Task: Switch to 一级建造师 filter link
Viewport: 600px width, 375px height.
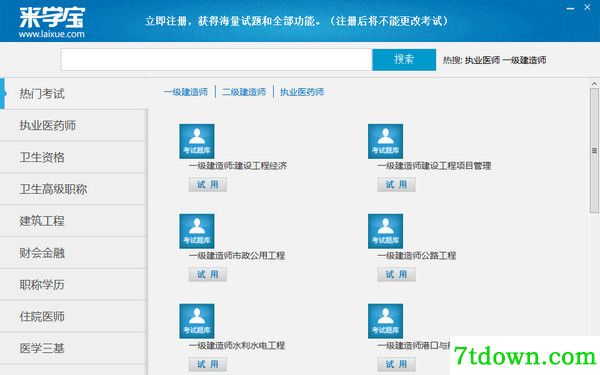Action: (x=186, y=92)
